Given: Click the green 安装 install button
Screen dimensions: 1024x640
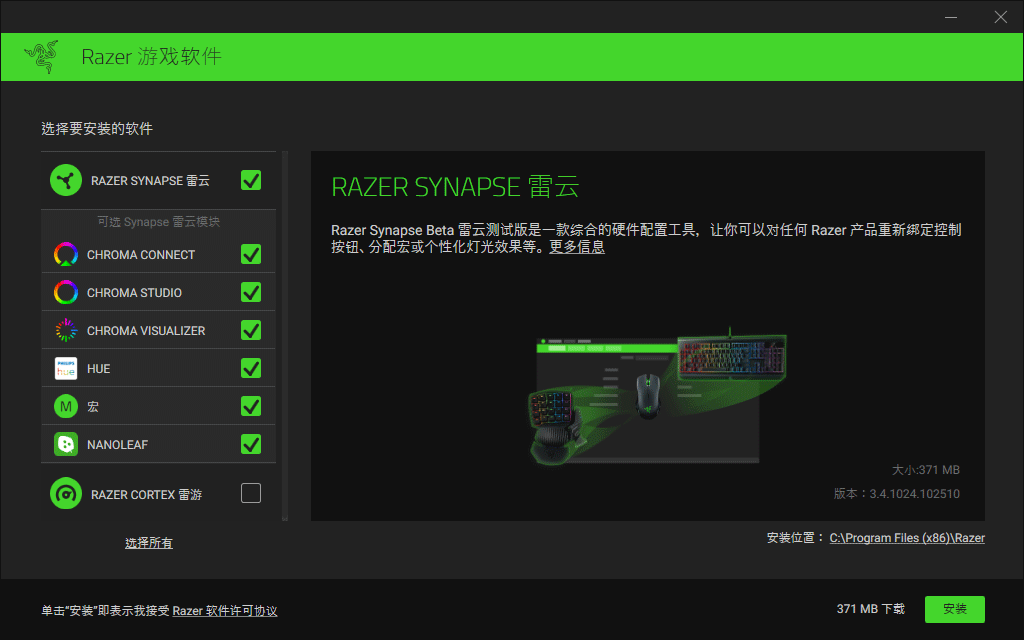Looking at the screenshot, I should [x=955, y=609].
